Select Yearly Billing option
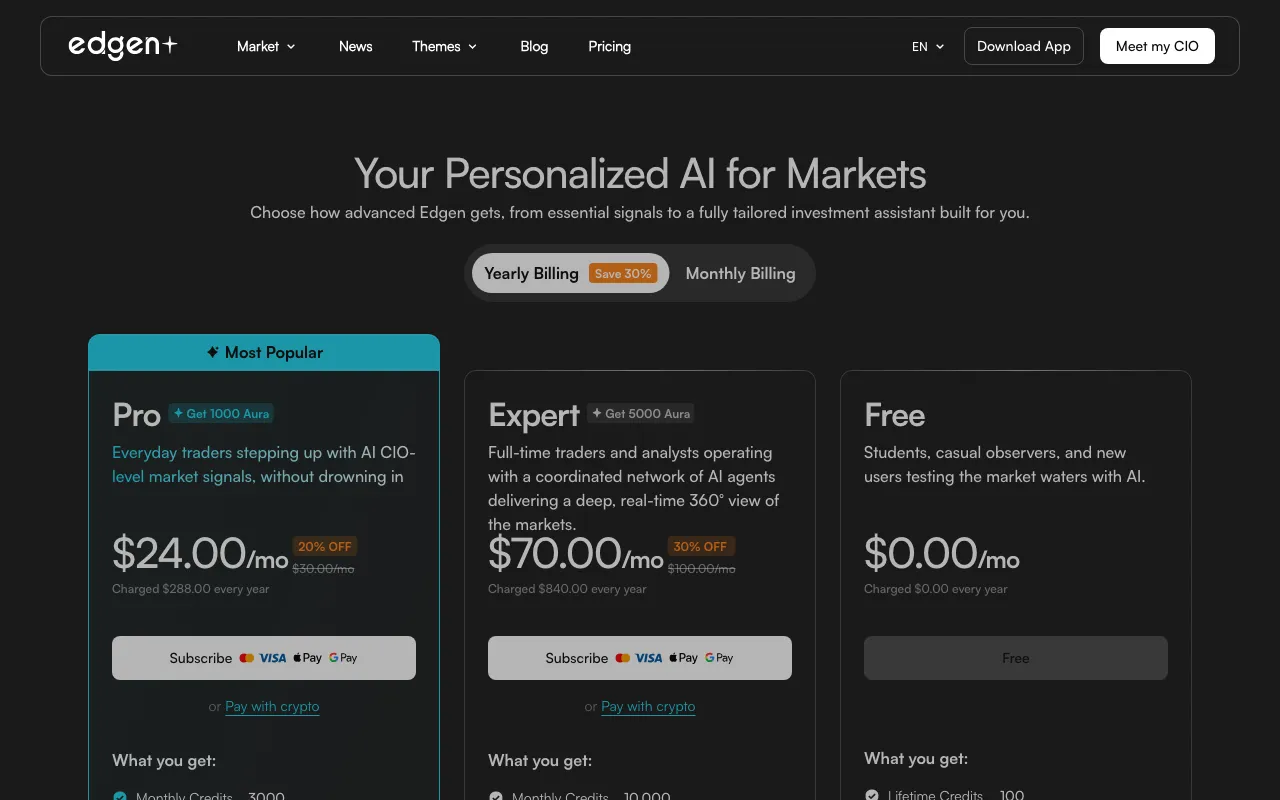This screenshot has width=1280, height=800. tap(570, 273)
